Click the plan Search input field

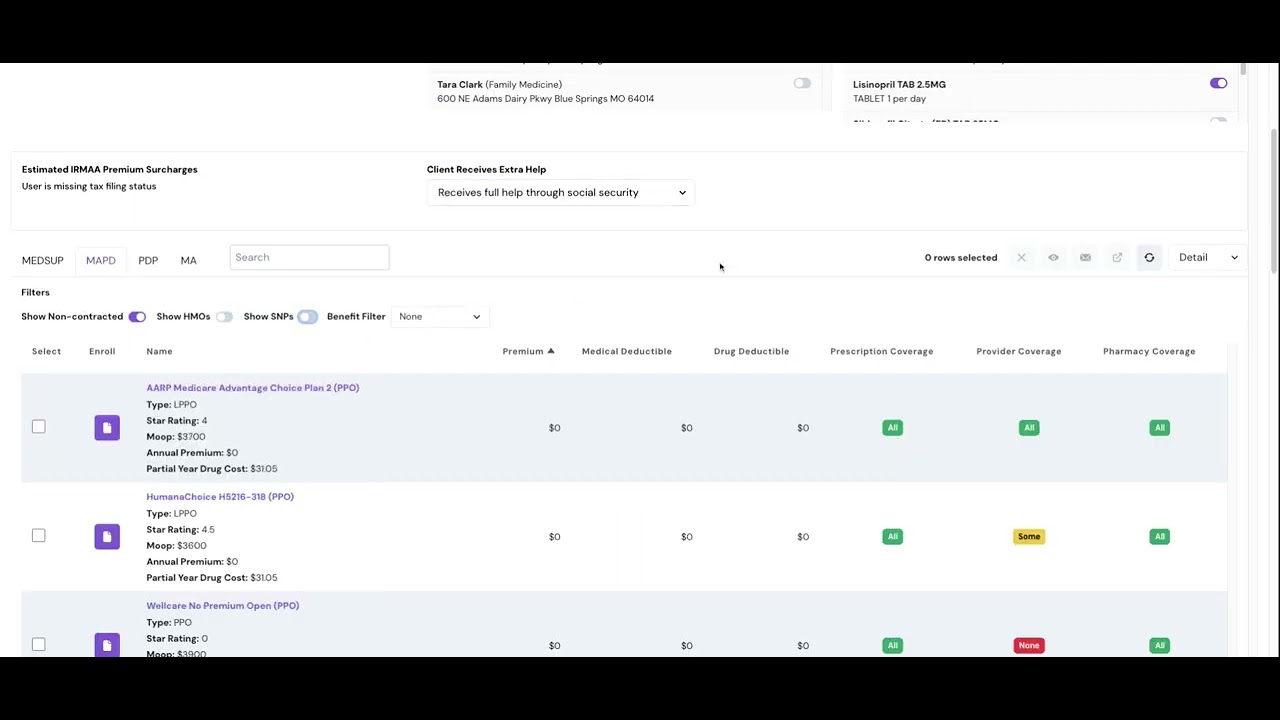[309, 258]
